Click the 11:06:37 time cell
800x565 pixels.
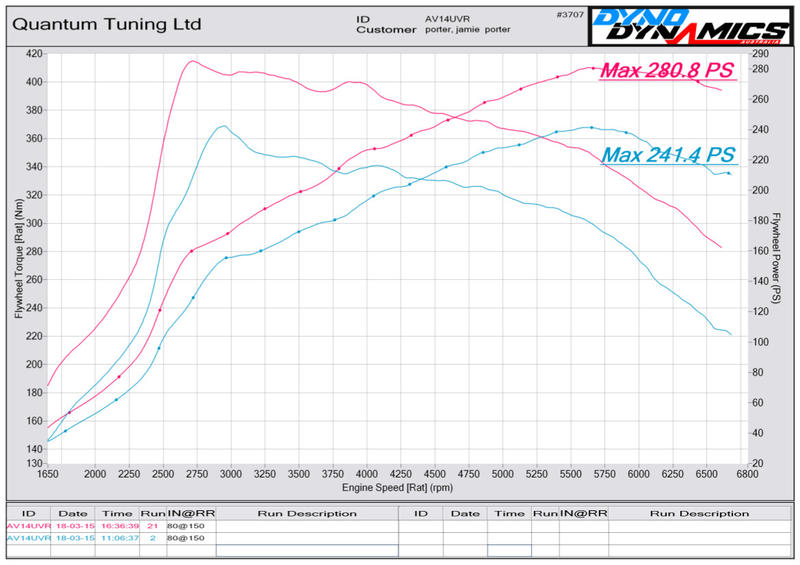120,537
